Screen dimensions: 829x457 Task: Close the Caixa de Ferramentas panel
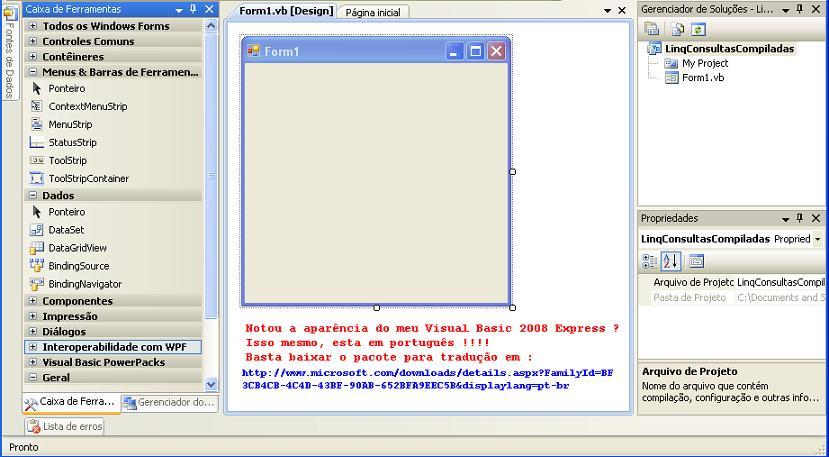click(x=209, y=9)
